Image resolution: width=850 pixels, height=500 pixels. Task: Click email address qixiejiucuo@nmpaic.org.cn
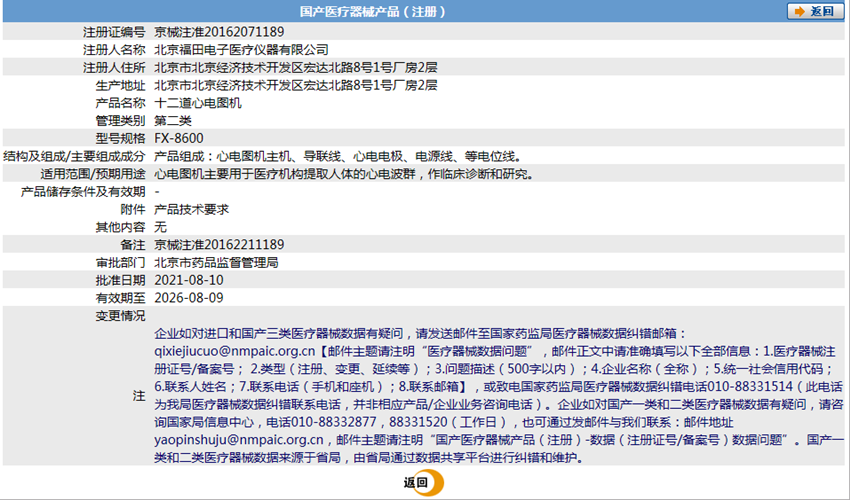(x=234, y=351)
